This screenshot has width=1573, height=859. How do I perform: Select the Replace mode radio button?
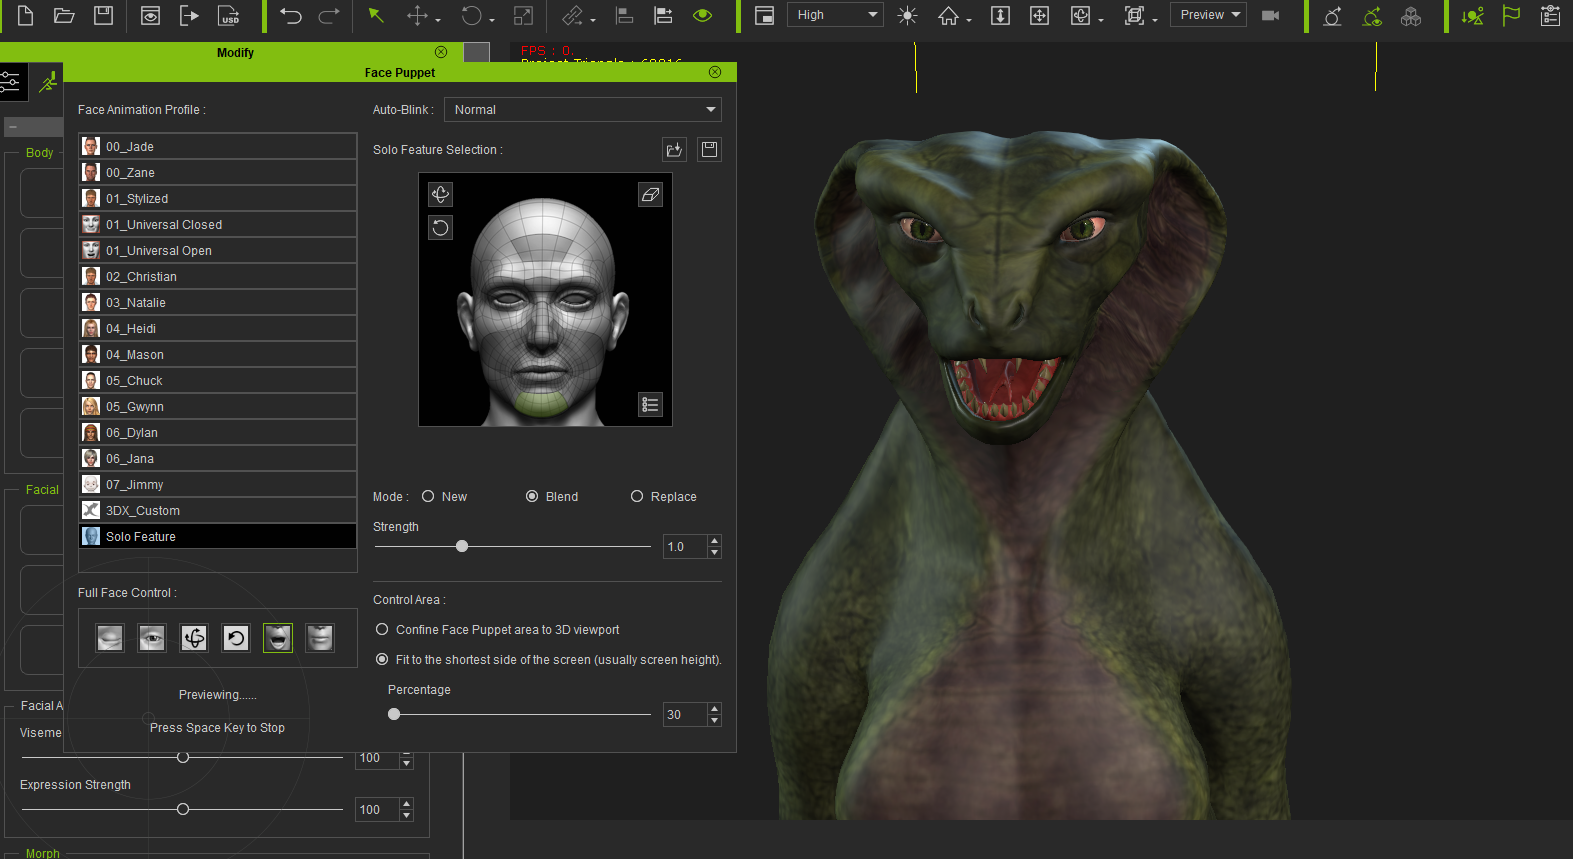pyautogui.click(x=637, y=497)
